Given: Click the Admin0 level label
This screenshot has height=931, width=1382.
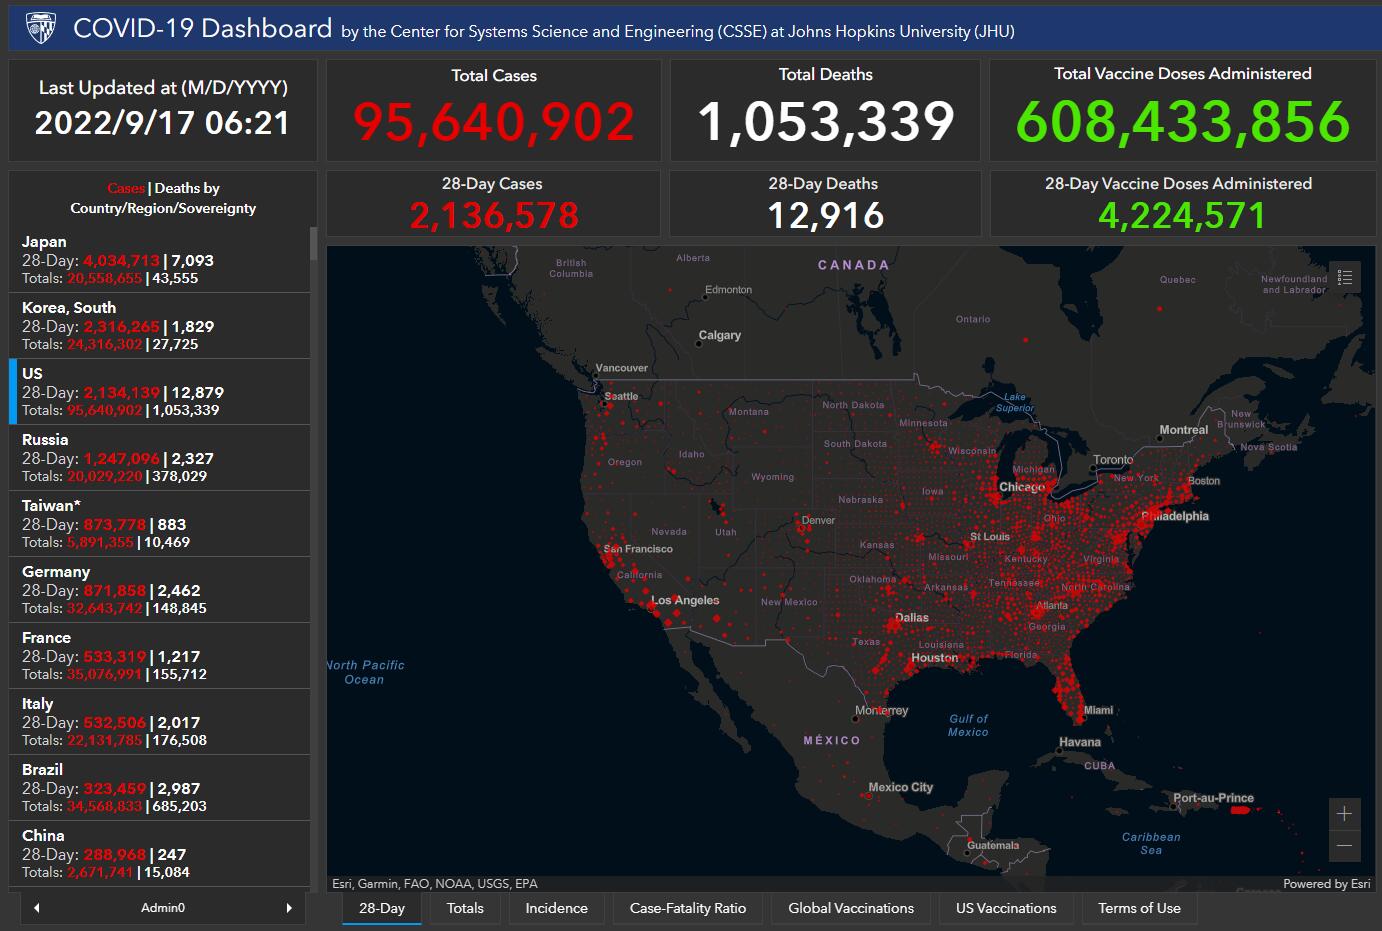Looking at the screenshot, I should point(163,908).
